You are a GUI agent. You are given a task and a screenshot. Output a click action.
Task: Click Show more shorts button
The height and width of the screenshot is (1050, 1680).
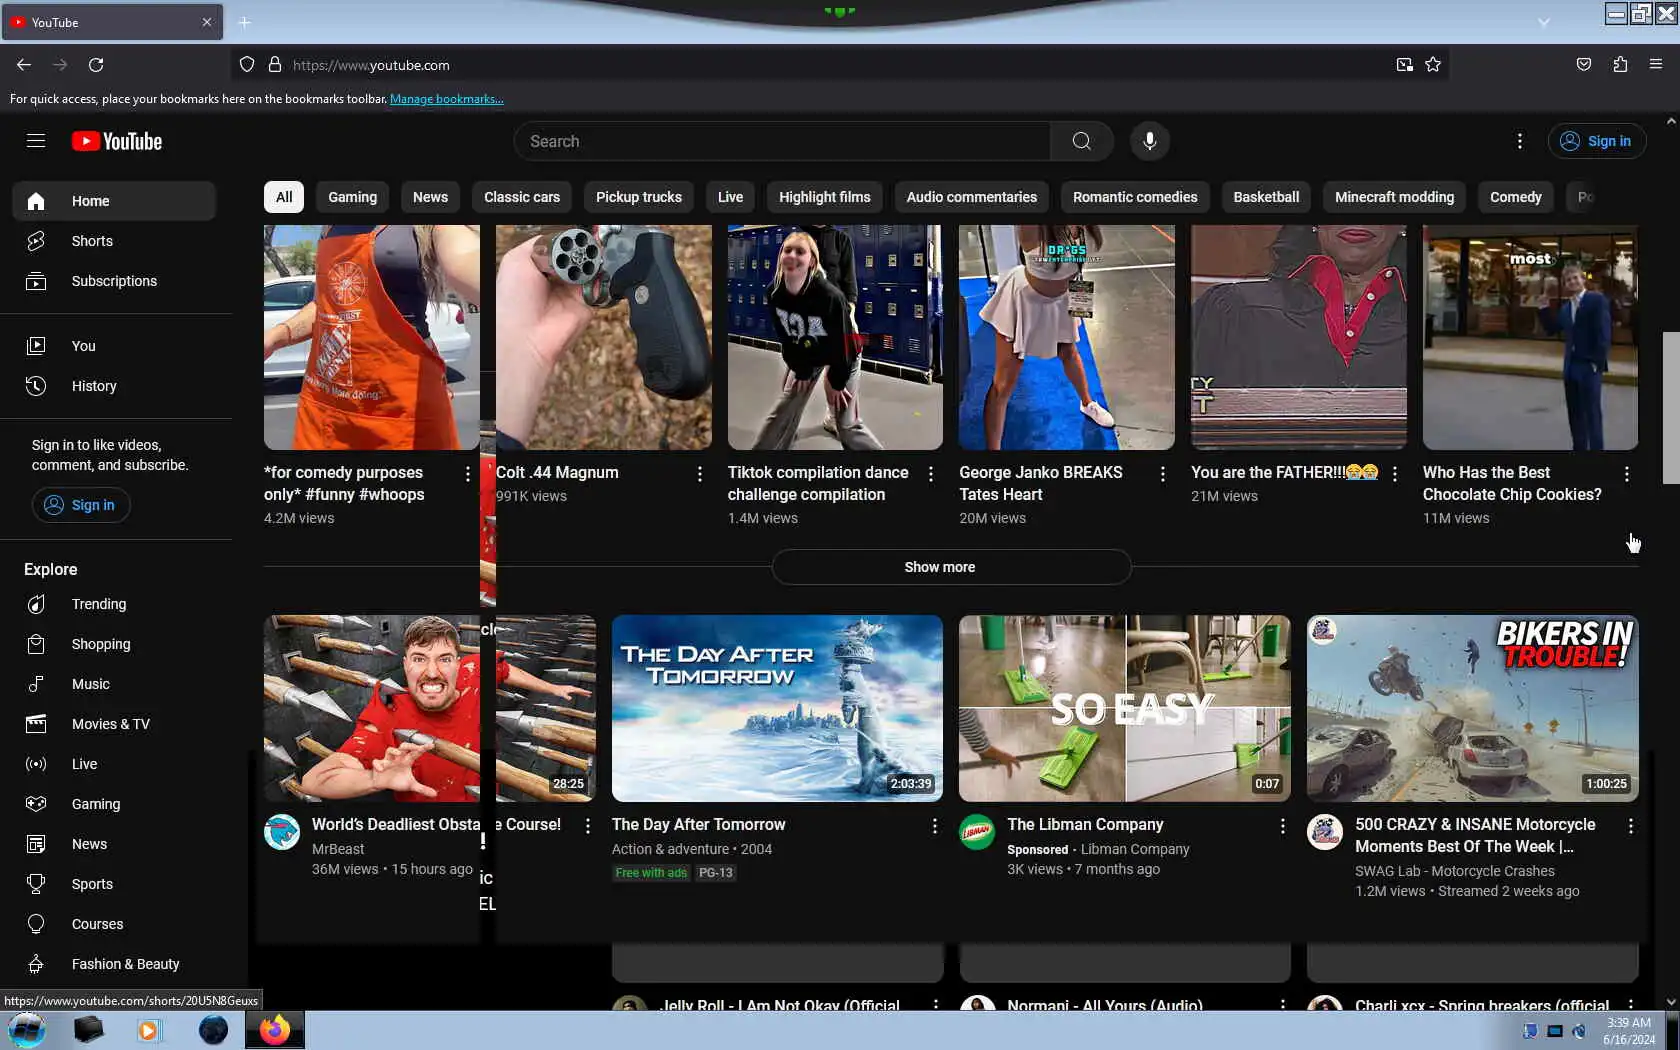point(951,567)
